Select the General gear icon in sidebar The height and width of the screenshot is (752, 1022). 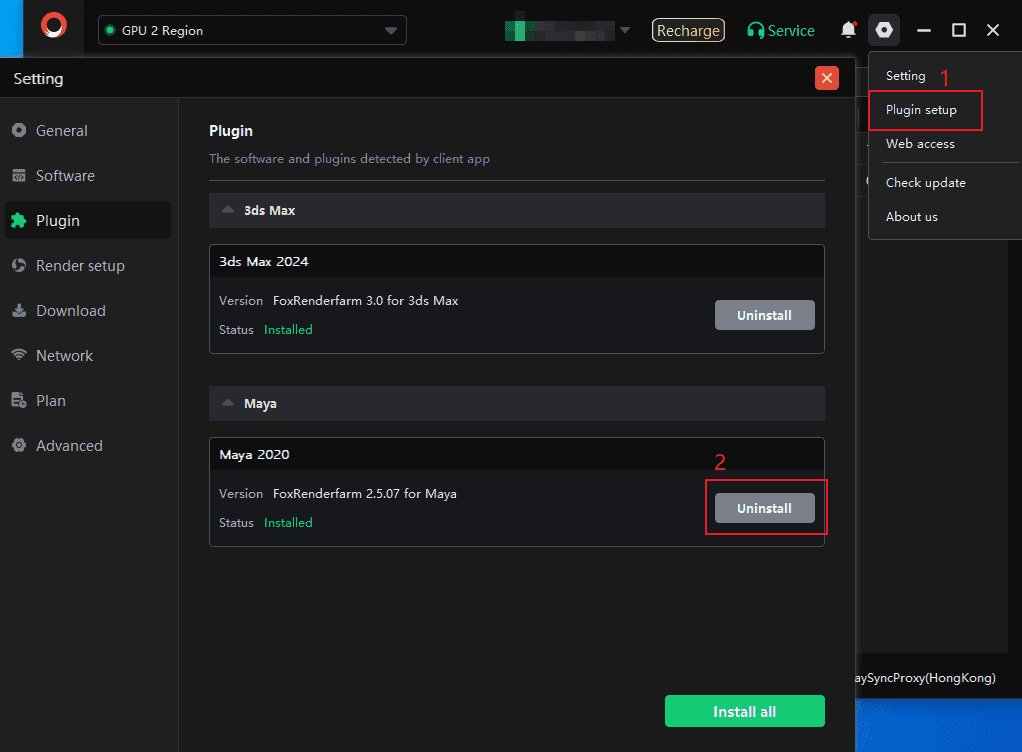click(18, 131)
